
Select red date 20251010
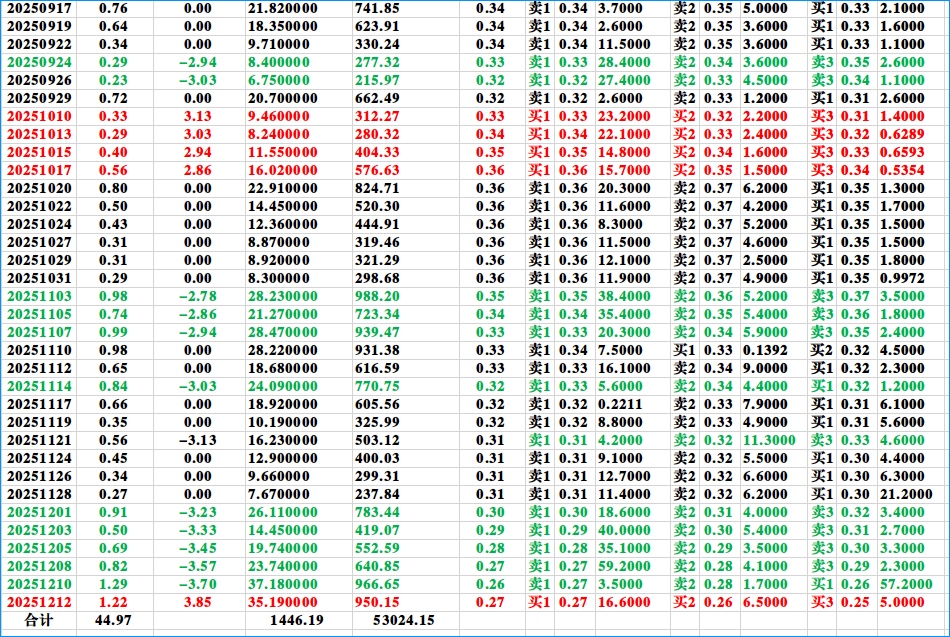click(x=39, y=116)
